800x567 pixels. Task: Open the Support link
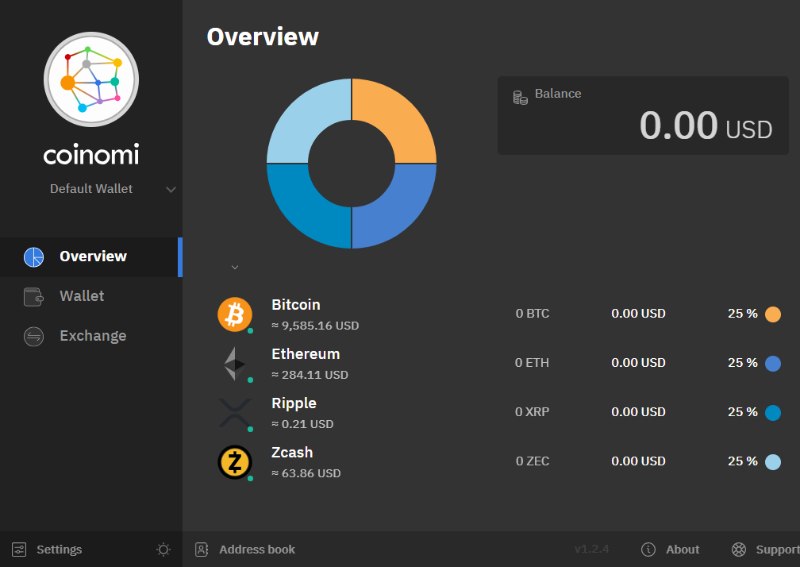coord(778,550)
